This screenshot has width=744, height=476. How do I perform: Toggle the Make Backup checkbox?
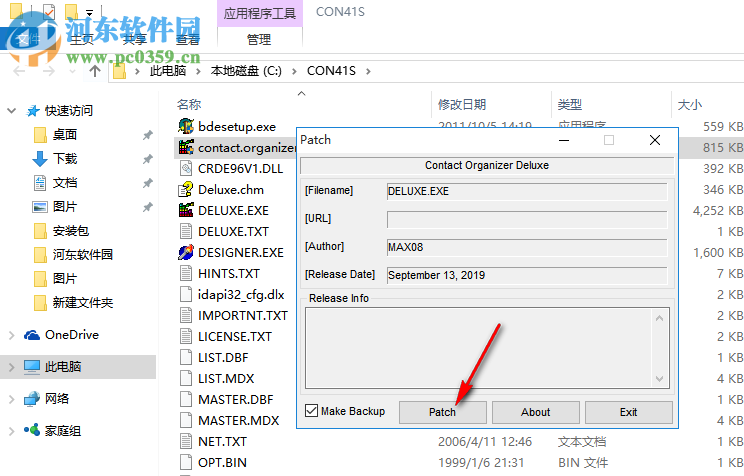click(311, 411)
